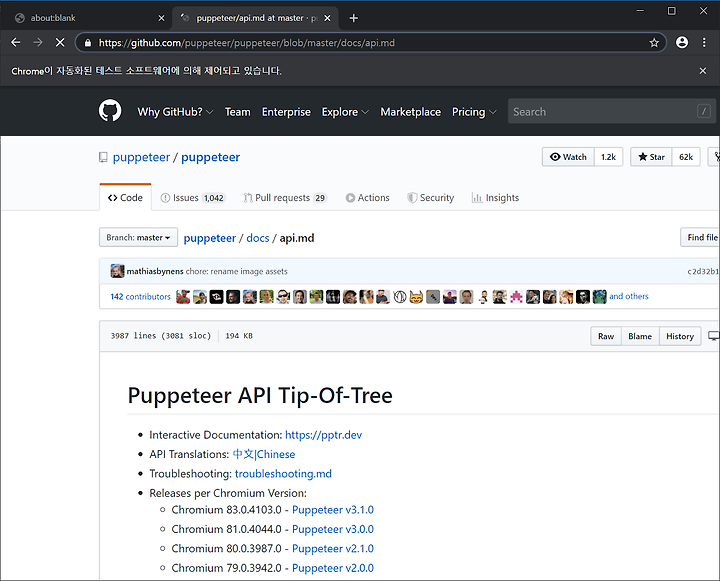Click the c2d32b1 commit hash
Screen dimensions: 720x581
click(703, 271)
